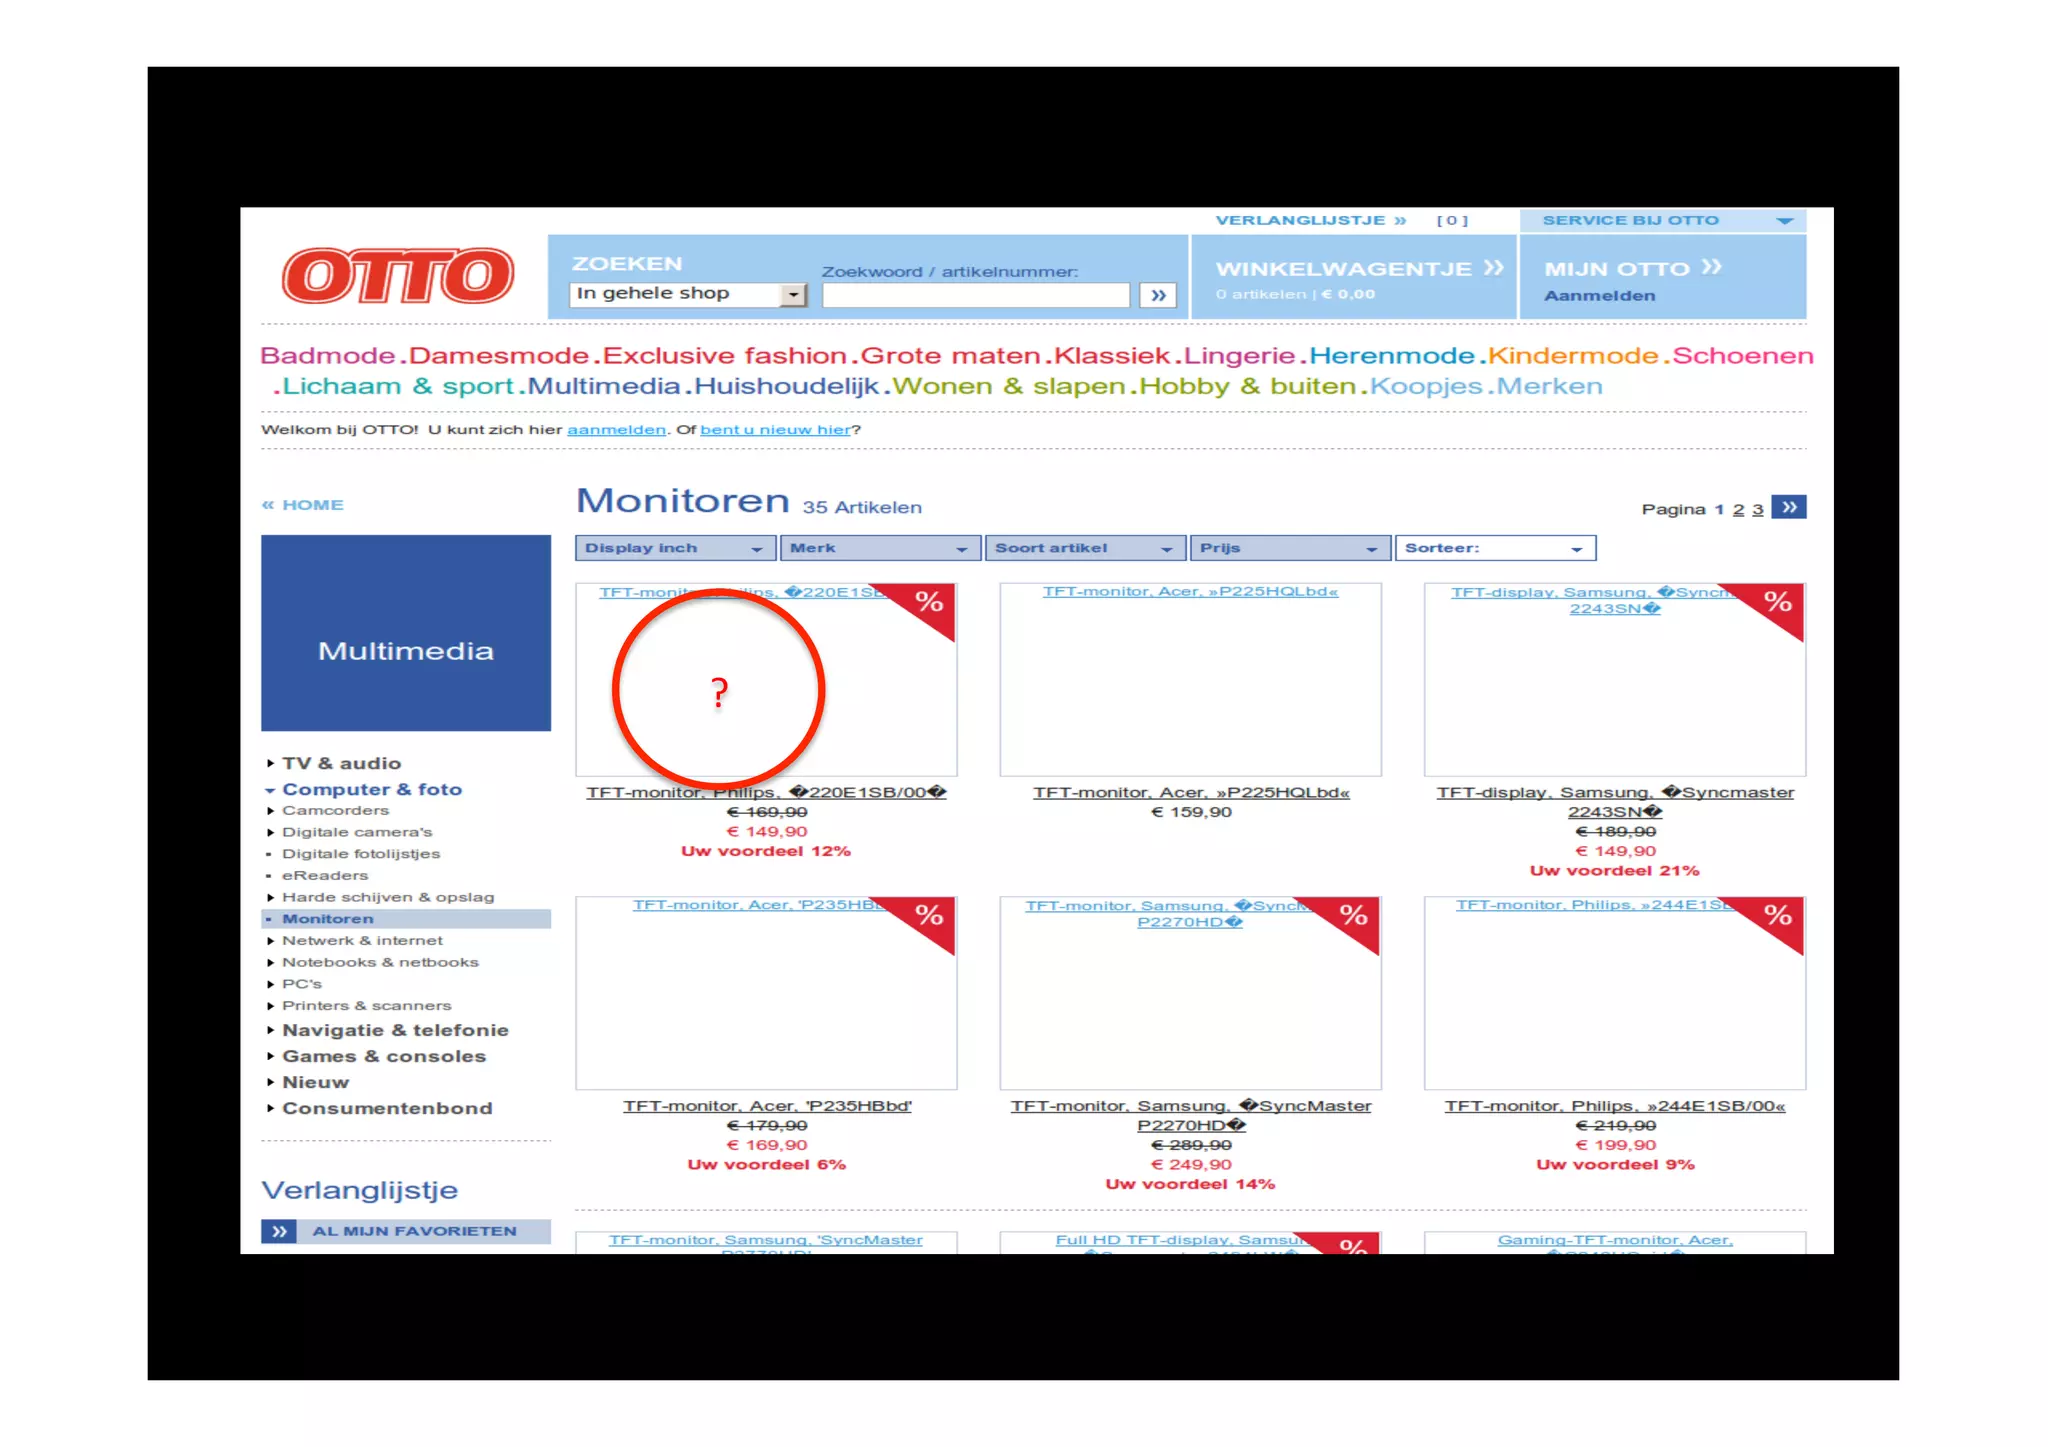Click the Mijn OTTO double-arrow icon

pos(1711,267)
